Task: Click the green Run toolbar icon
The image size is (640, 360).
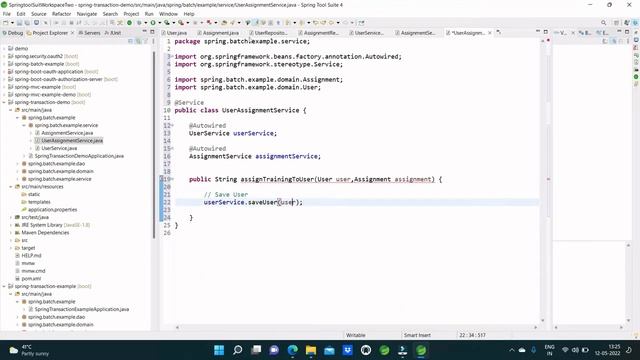Action: click(x=153, y=23)
